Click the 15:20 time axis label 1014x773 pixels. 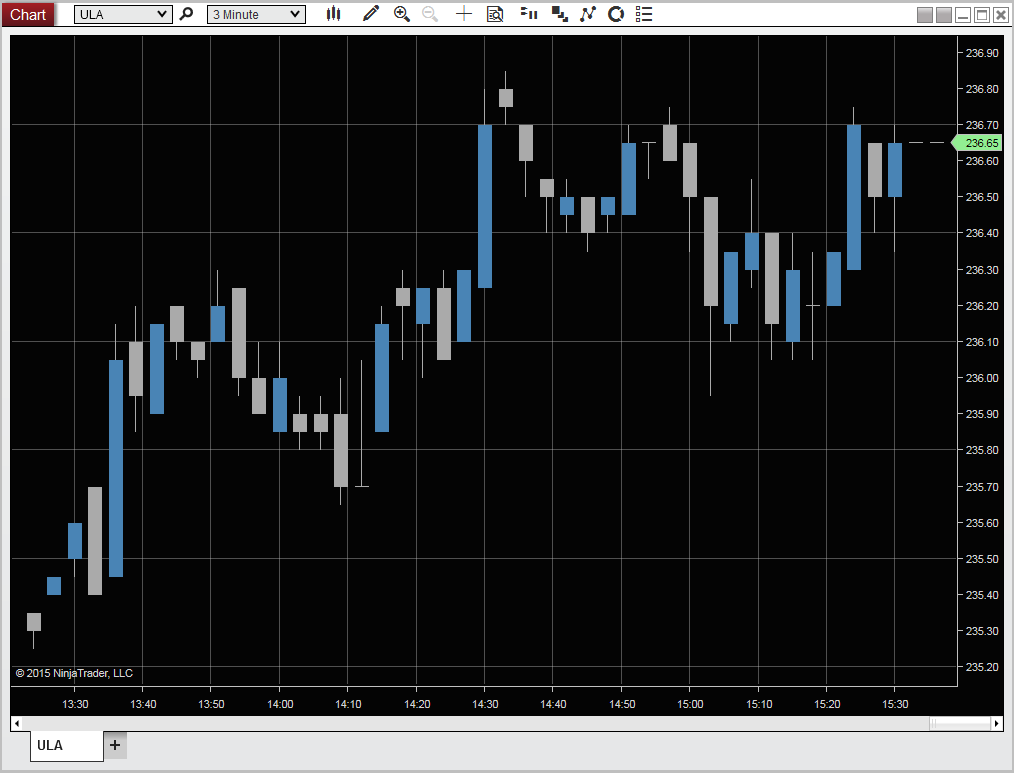(x=827, y=704)
